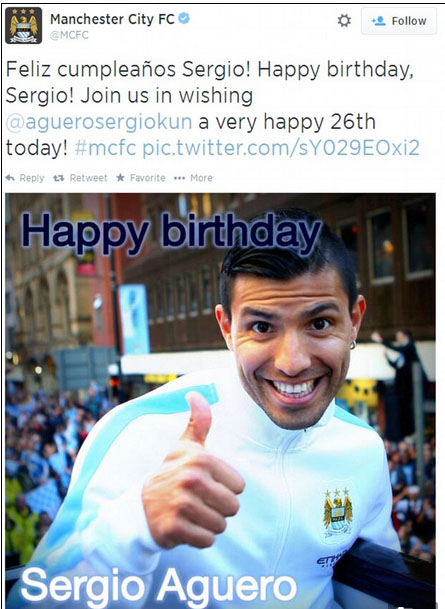Image resolution: width=445 pixels, height=609 pixels.
Task: Expand the More options menu
Action: coord(201,178)
